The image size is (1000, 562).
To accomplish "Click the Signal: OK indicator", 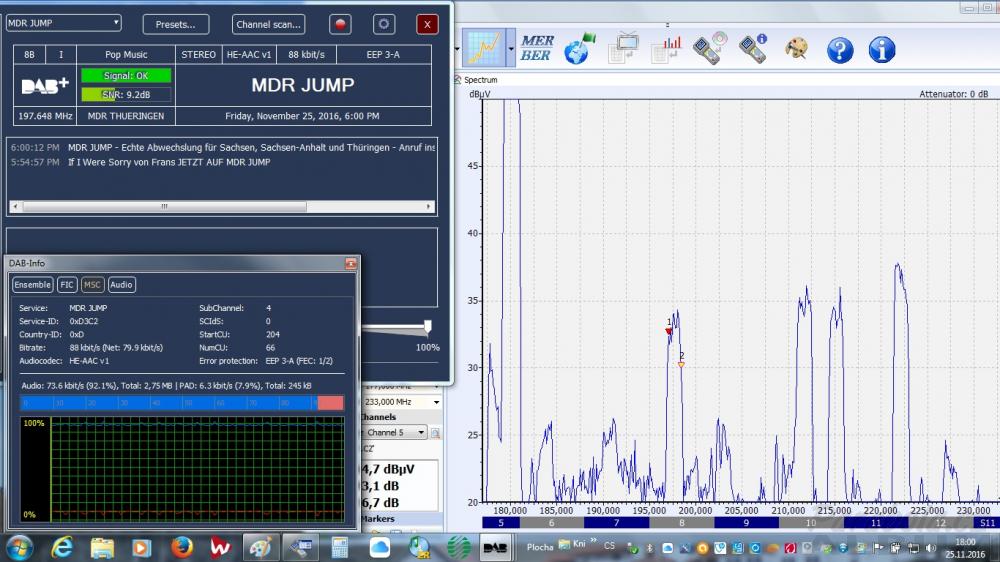I will pyautogui.click(x=126, y=75).
